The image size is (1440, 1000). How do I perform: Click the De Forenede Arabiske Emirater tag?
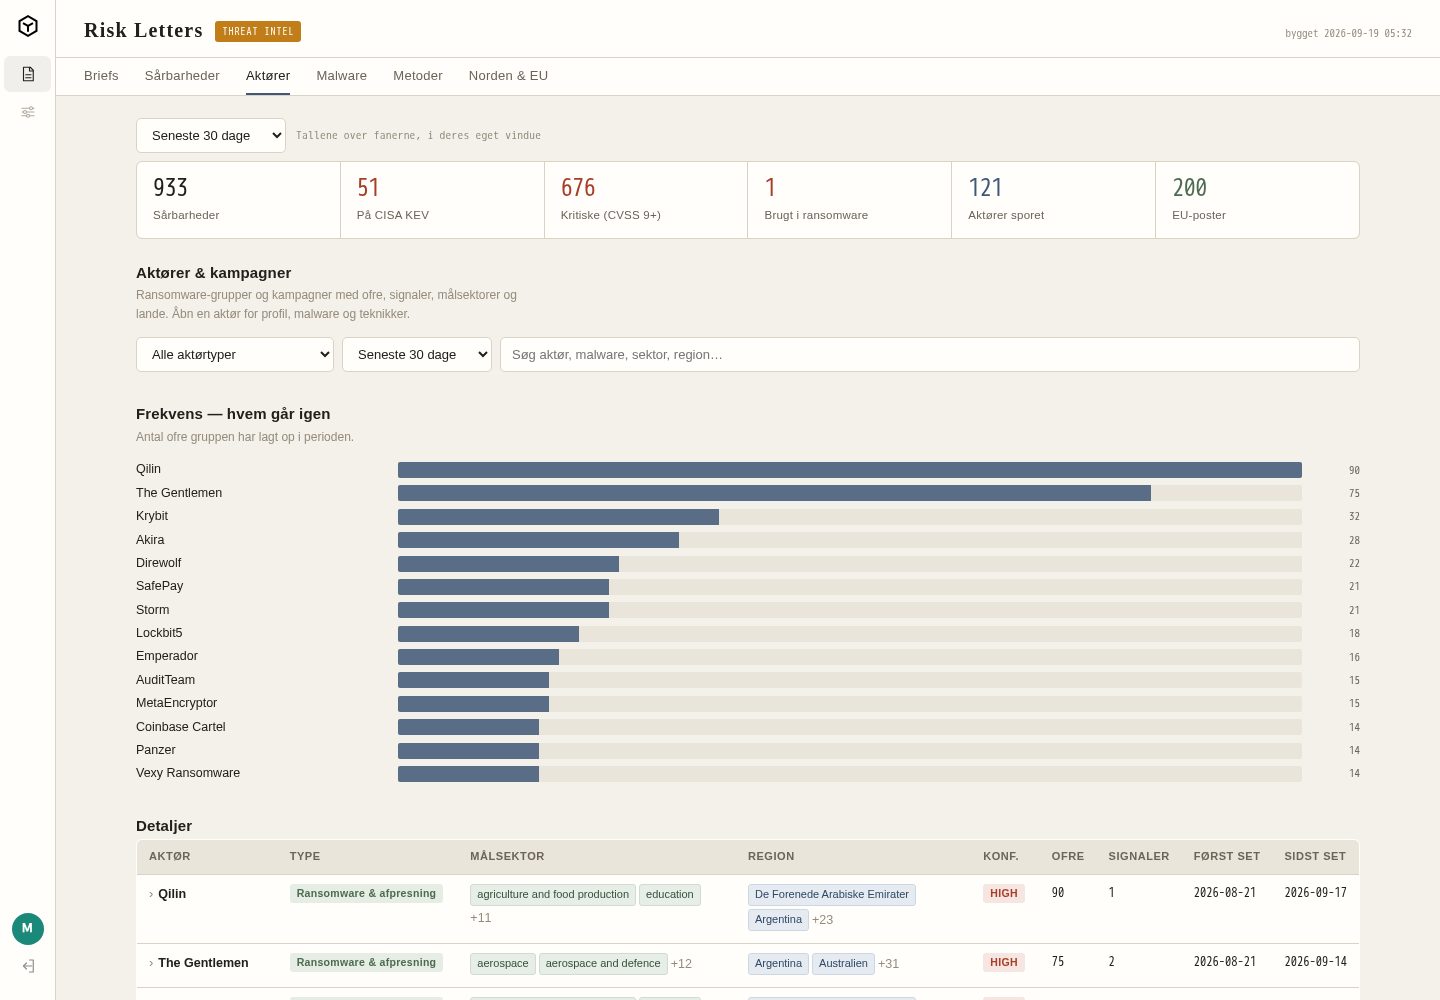click(832, 895)
